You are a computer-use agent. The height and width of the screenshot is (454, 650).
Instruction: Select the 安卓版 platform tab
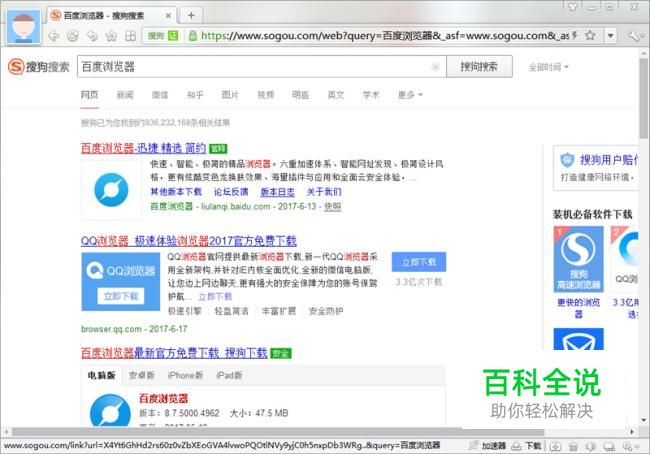tap(142, 376)
